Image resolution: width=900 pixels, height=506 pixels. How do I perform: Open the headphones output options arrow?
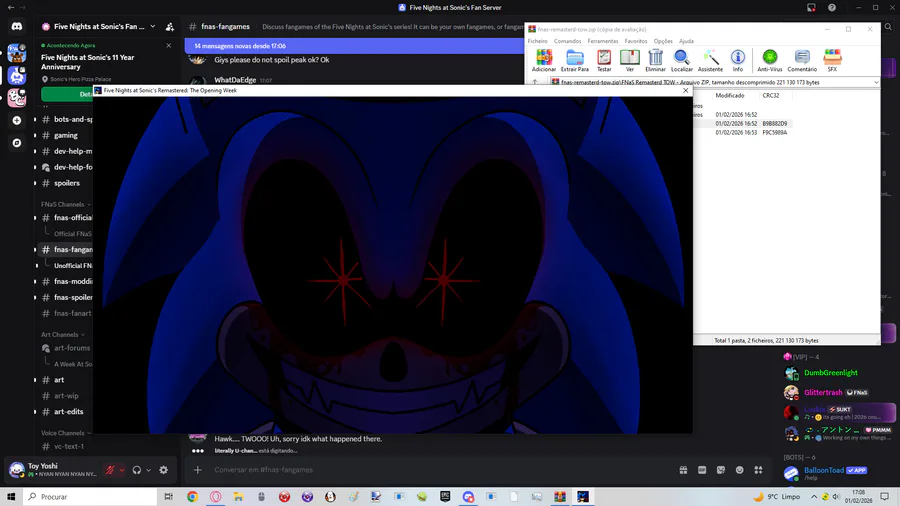point(149,470)
